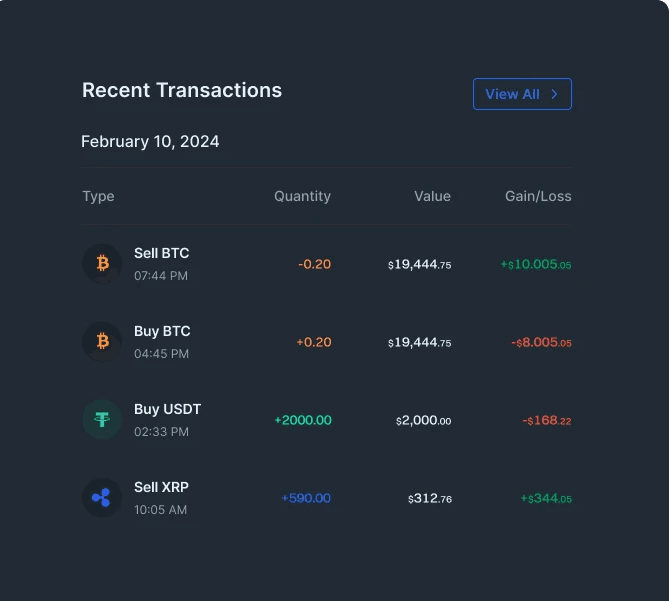
Task: Click the -$8,005.05 loss amount
Action: (541, 343)
